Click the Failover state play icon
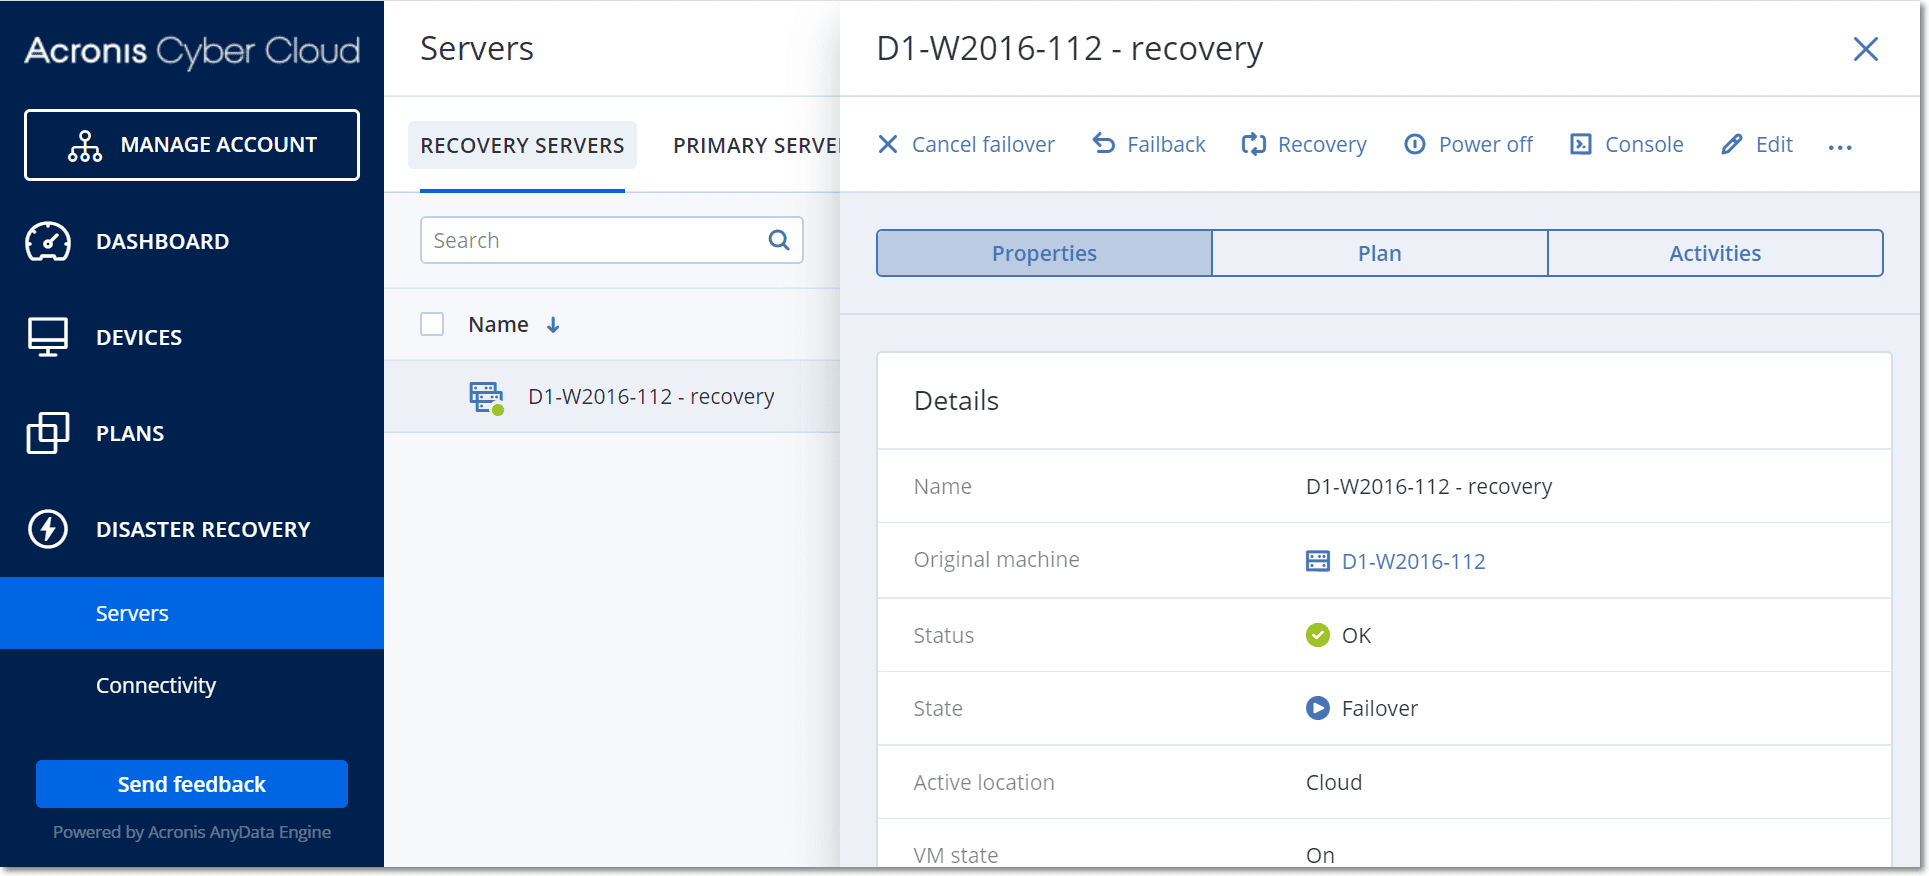Screen dimensions: 1929x876 click(x=1318, y=708)
